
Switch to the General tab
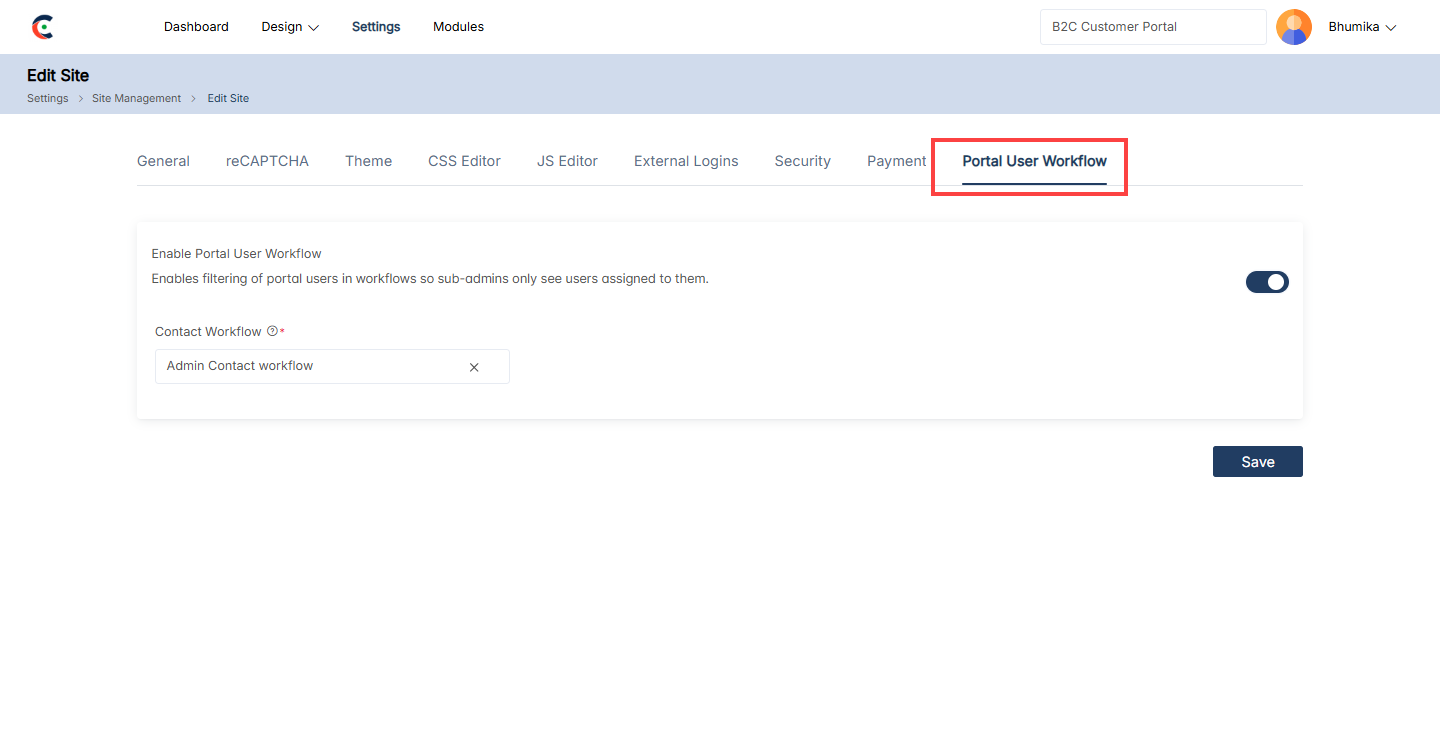pos(163,161)
